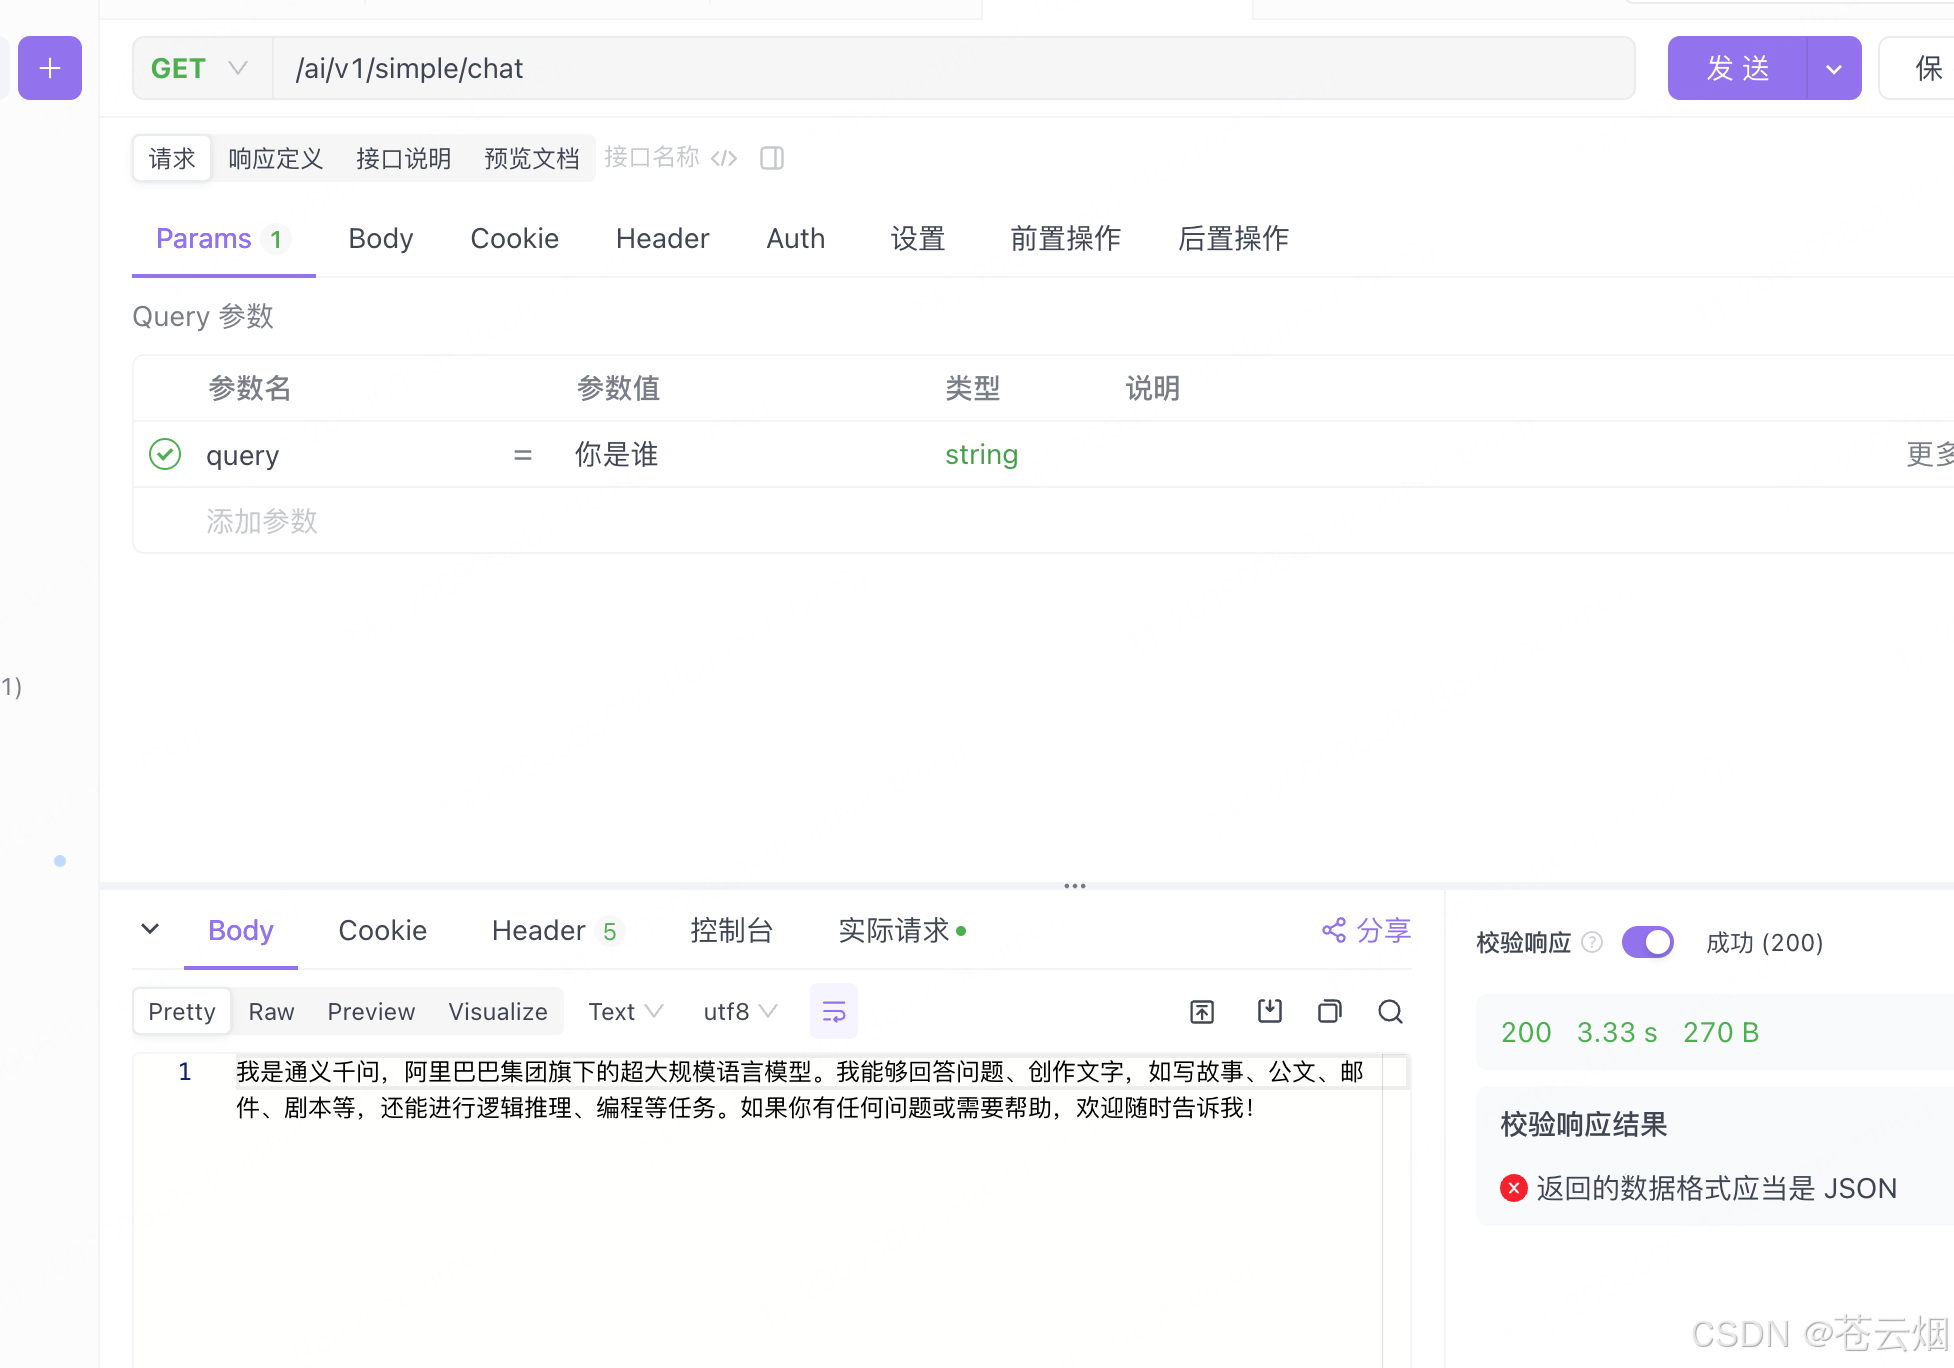Click the word wrap icon in response toolbar

tap(833, 1012)
